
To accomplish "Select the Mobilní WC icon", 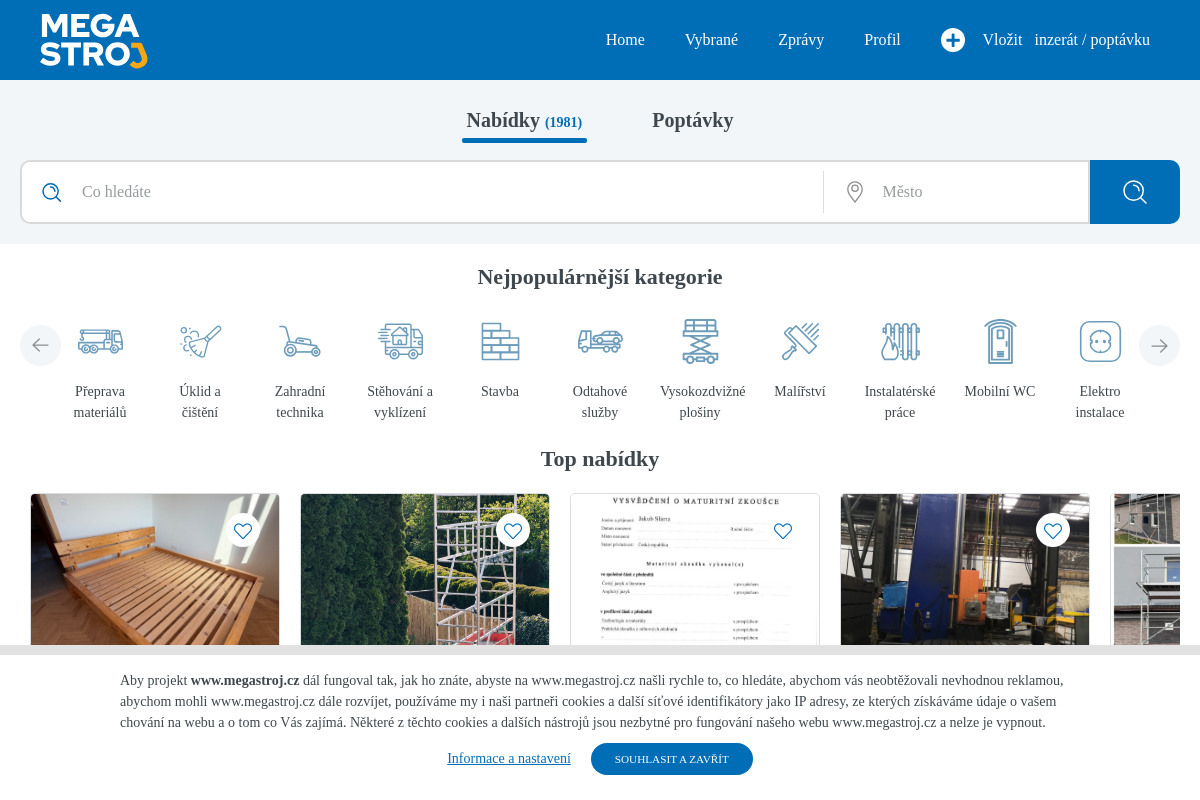I will pyautogui.click(x=1000, y=341).
